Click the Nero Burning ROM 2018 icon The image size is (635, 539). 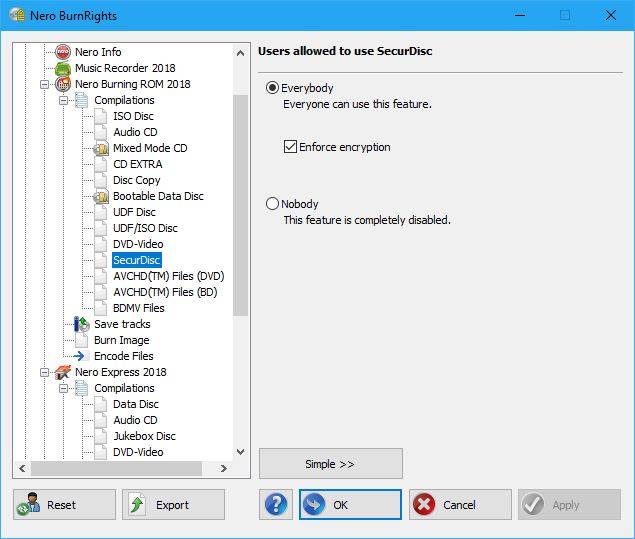[x=63, y=84]
